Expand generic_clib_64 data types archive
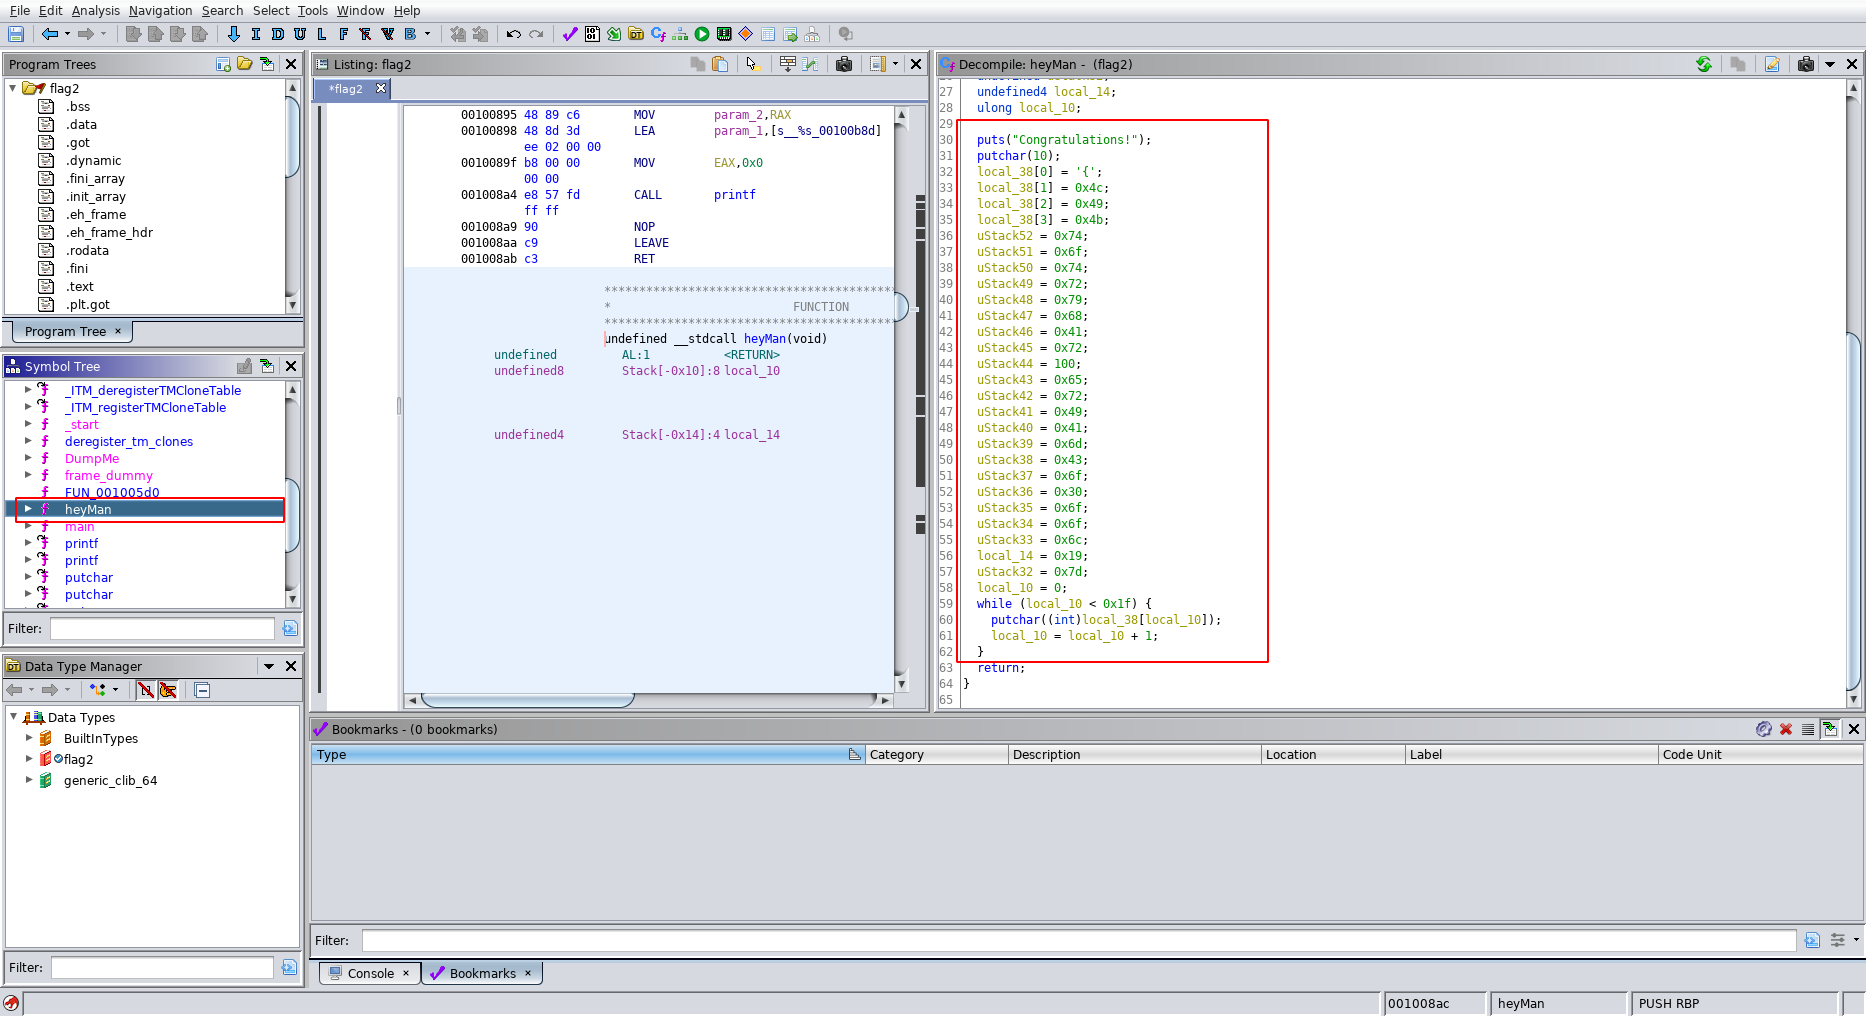 [29, 780]
